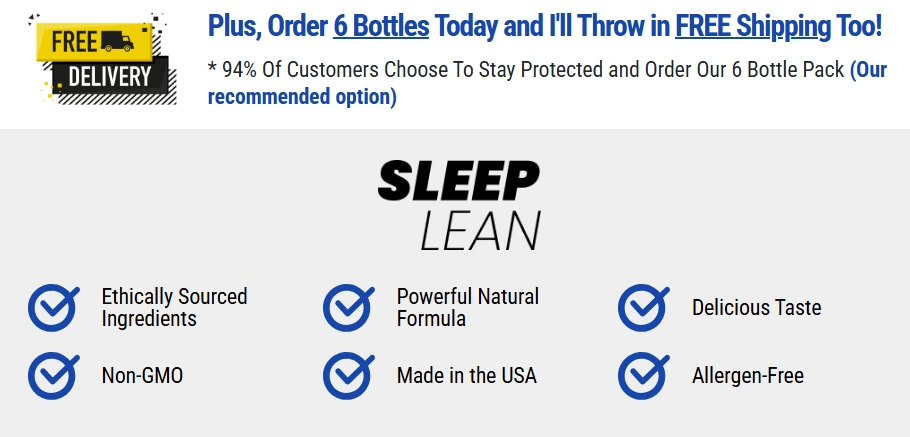910x437 pixels.
Task: Click the "Powerful Natural Formula" label
Action: coord(467,308)
